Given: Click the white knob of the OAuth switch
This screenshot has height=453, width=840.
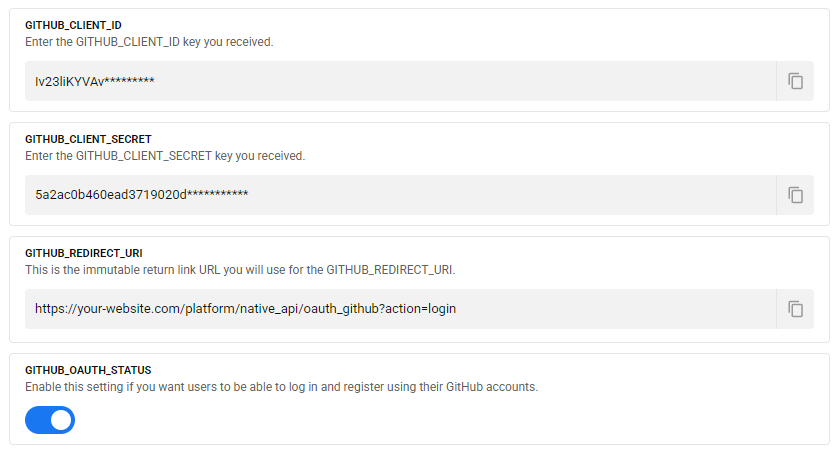Looking at the screenshot, I should 61,420.
